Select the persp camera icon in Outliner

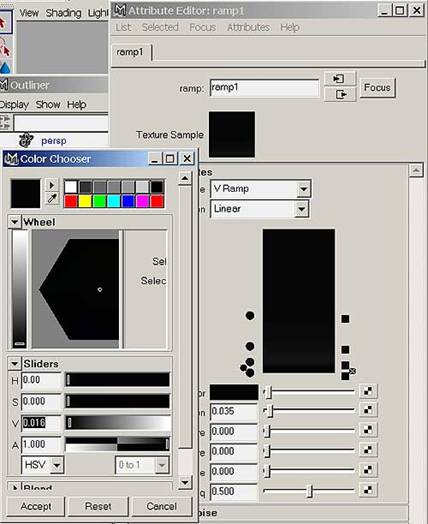[x=26, y=140]
